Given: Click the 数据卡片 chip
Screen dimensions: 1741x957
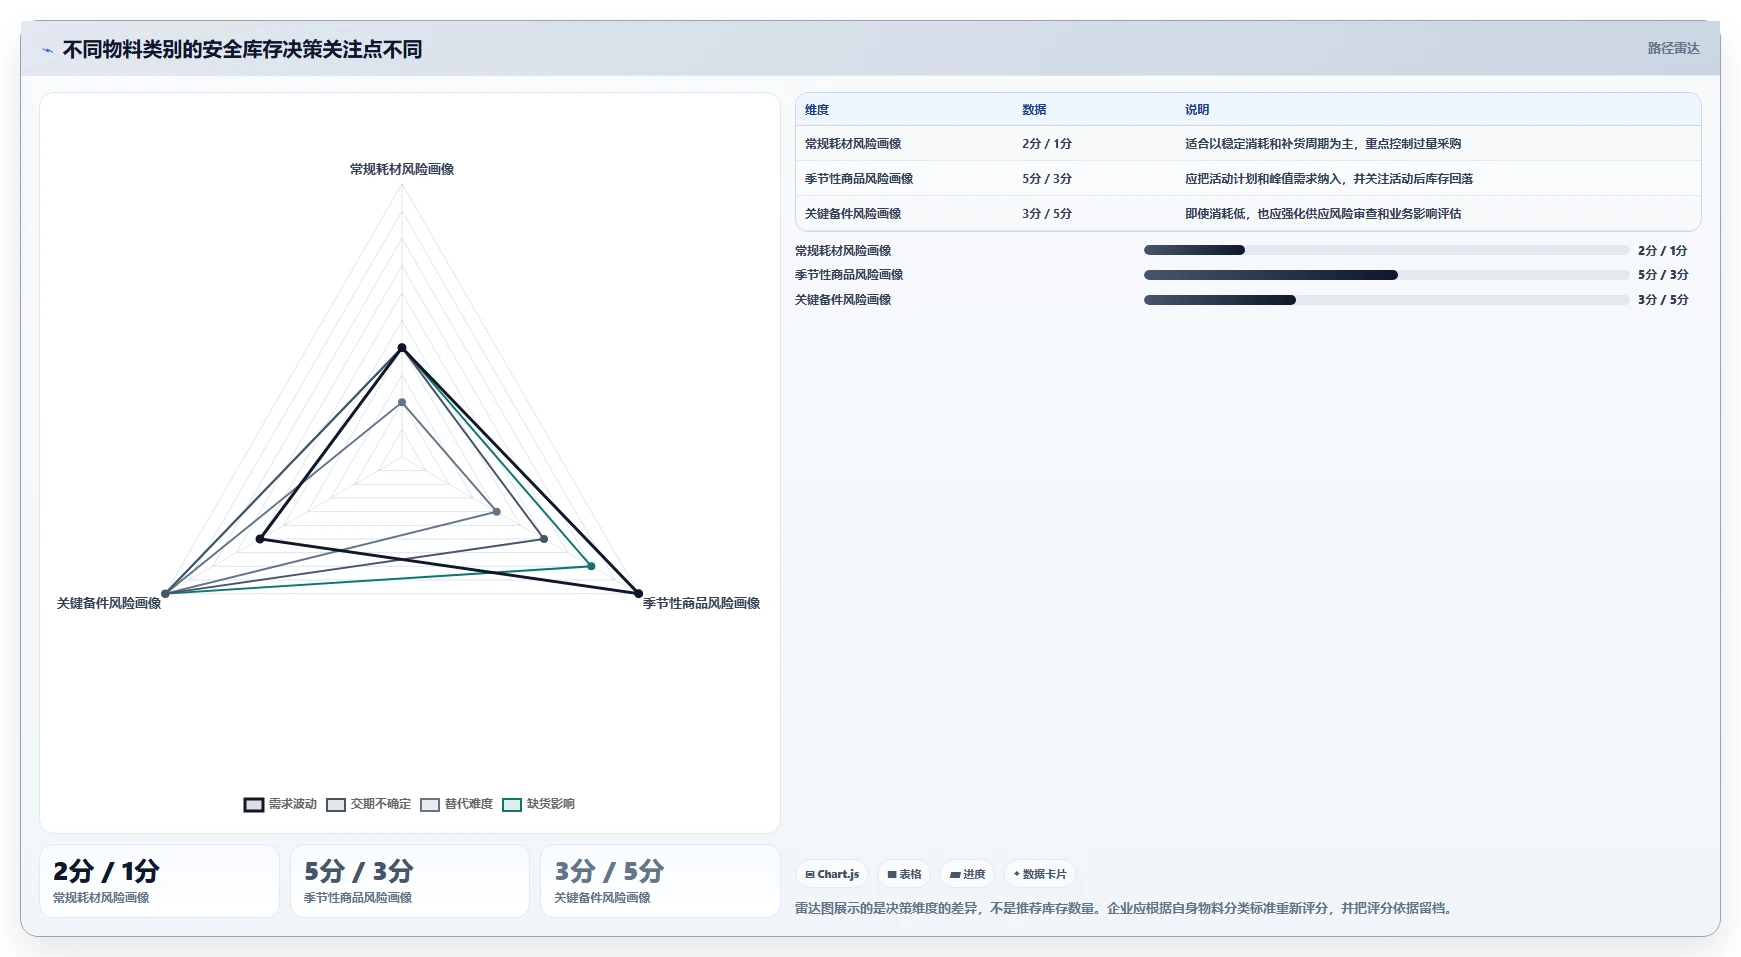Looking at the screenshot, I should (1040, 874).
